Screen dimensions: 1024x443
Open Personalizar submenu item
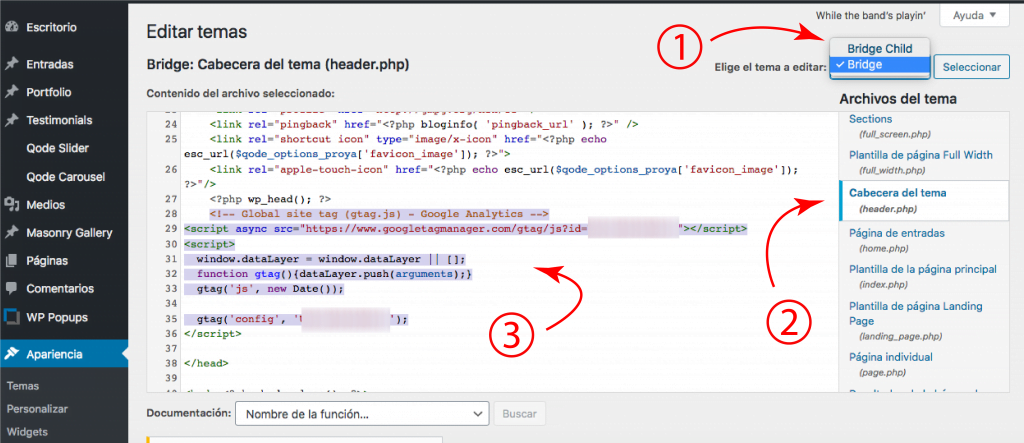click(37, 408)
